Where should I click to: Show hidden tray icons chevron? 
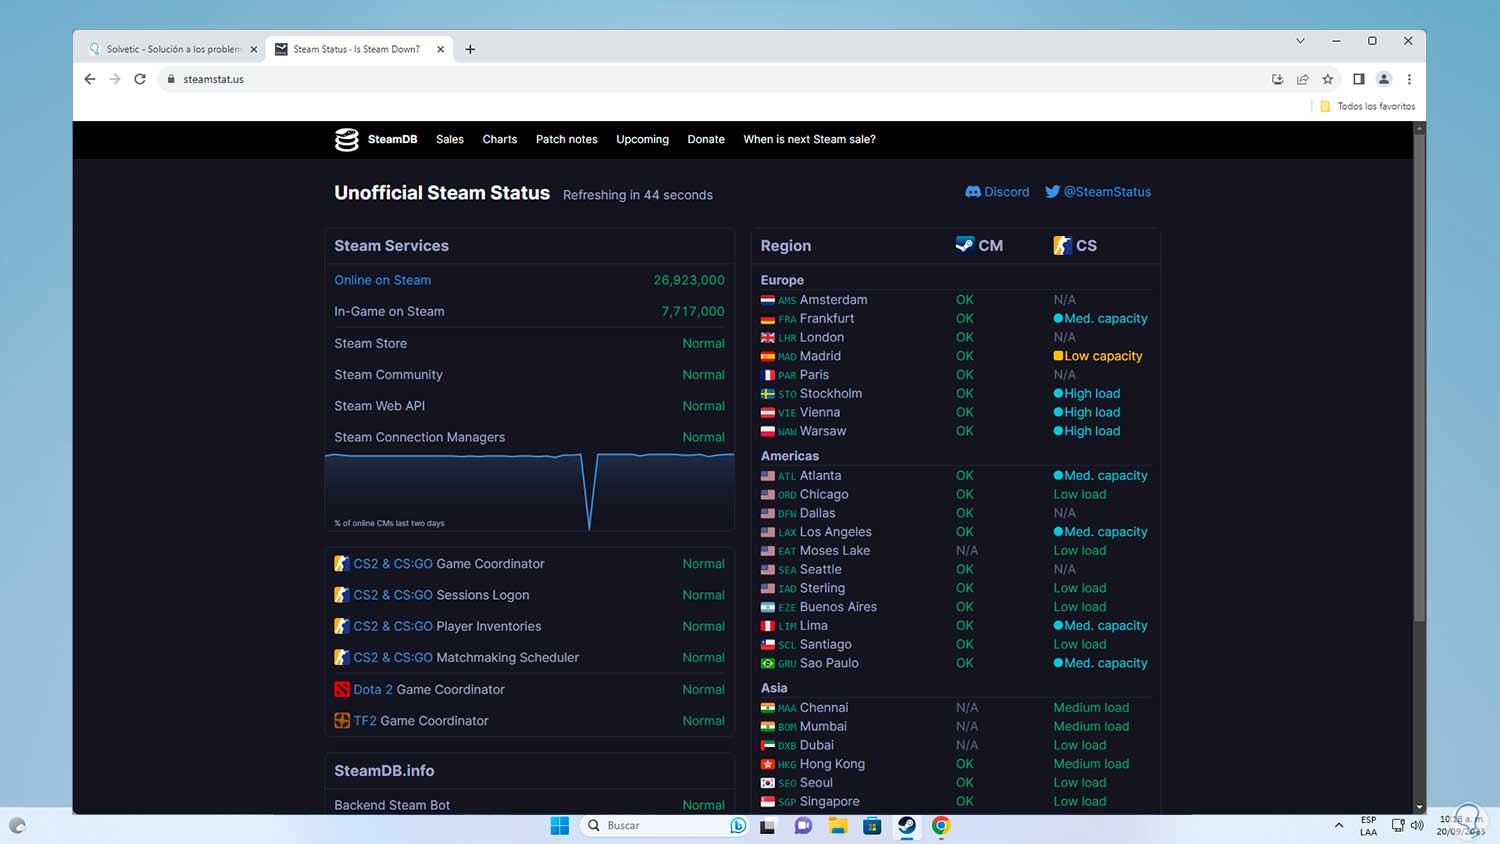coord(1338,825)
